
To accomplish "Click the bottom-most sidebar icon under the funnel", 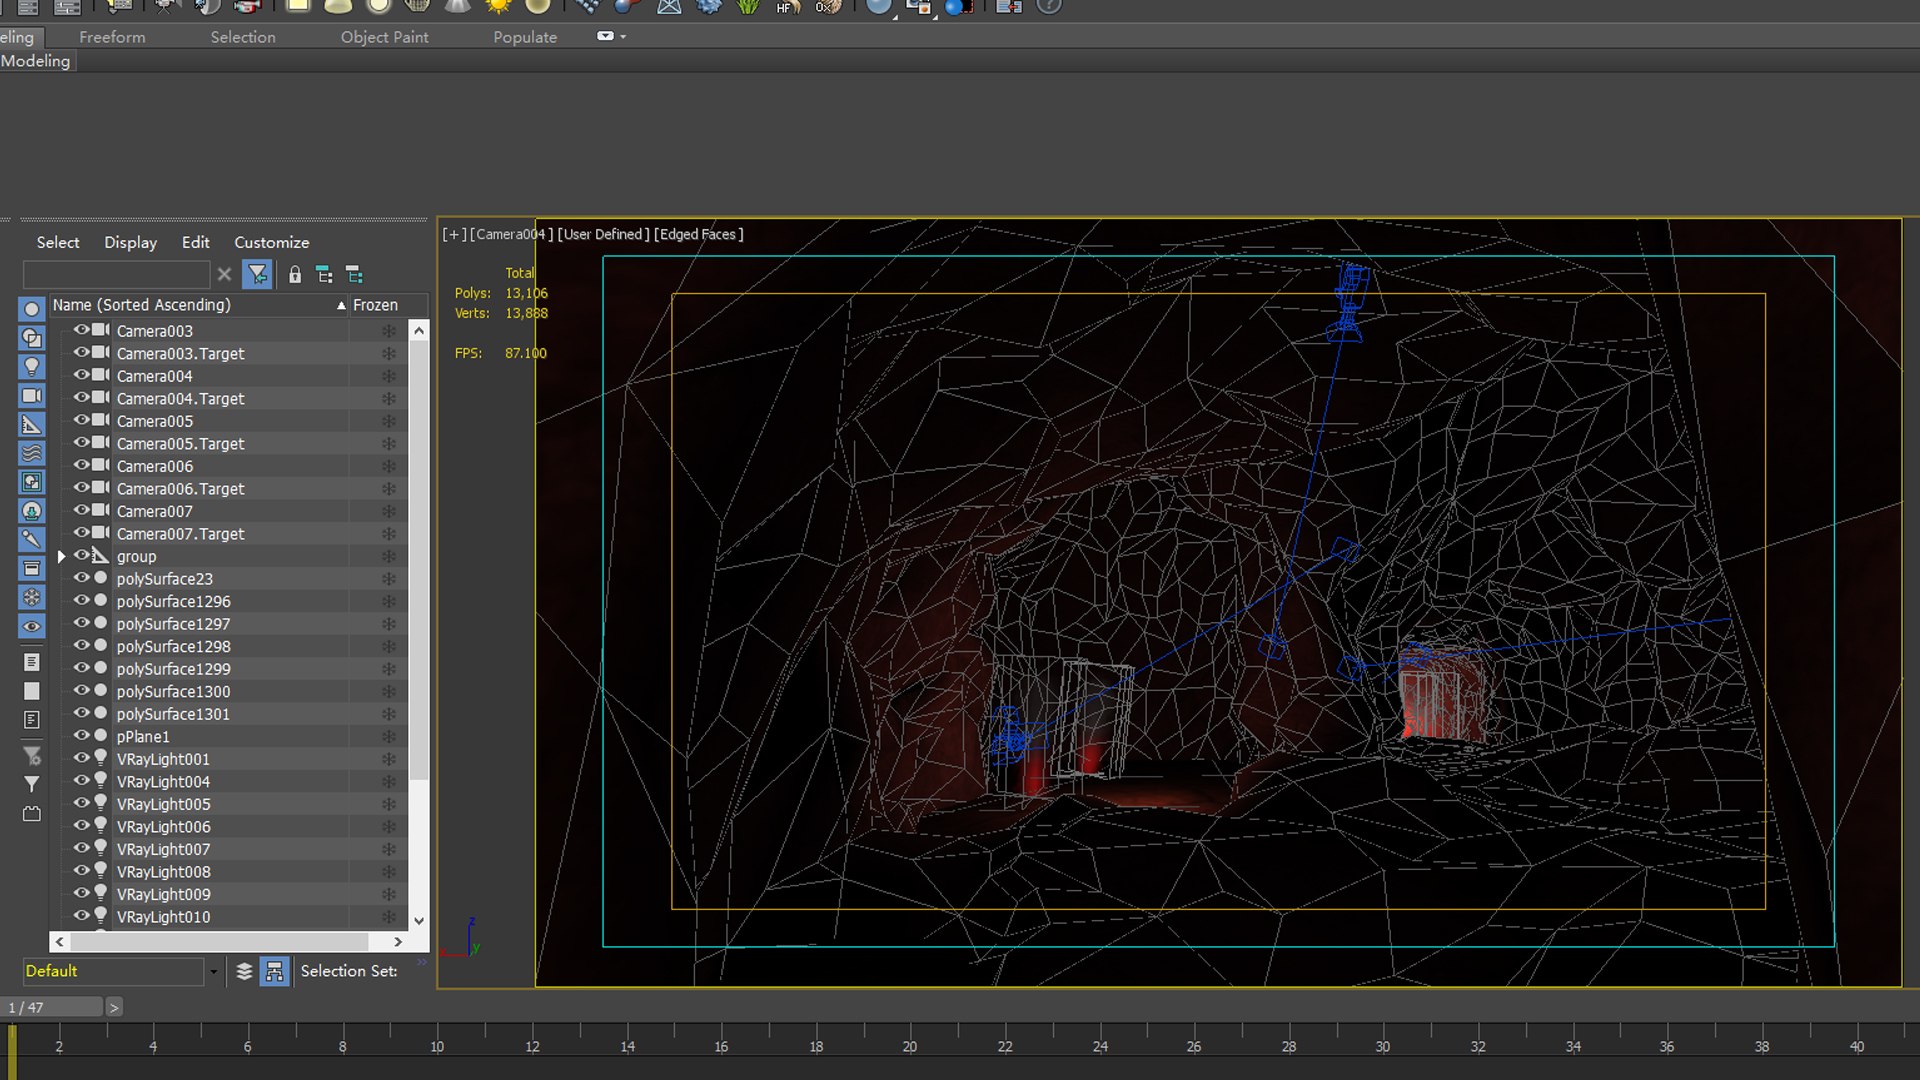I will click(32, 814).
